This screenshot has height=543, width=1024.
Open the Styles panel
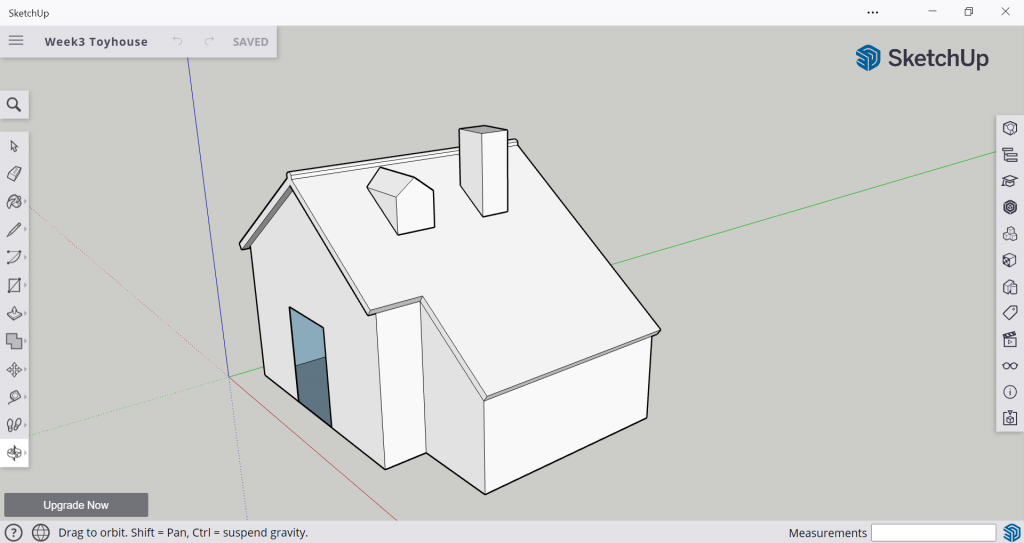click(1010, 287)
